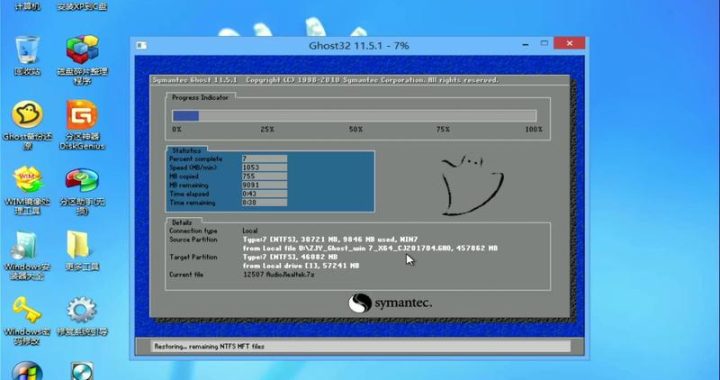The width and height of the screenshot is (720, 380).
Task: Click the Target Partition label
Action: click(193, 257)
